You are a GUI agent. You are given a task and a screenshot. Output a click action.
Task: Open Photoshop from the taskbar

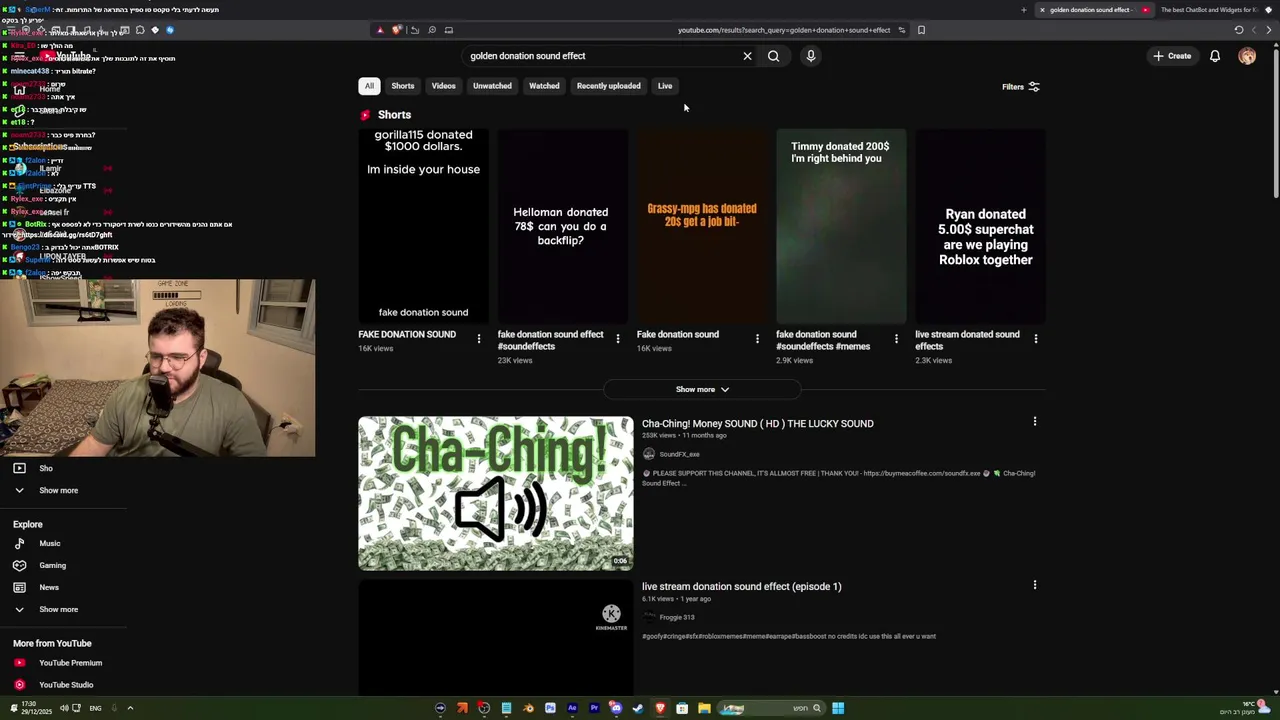(550, 708)
